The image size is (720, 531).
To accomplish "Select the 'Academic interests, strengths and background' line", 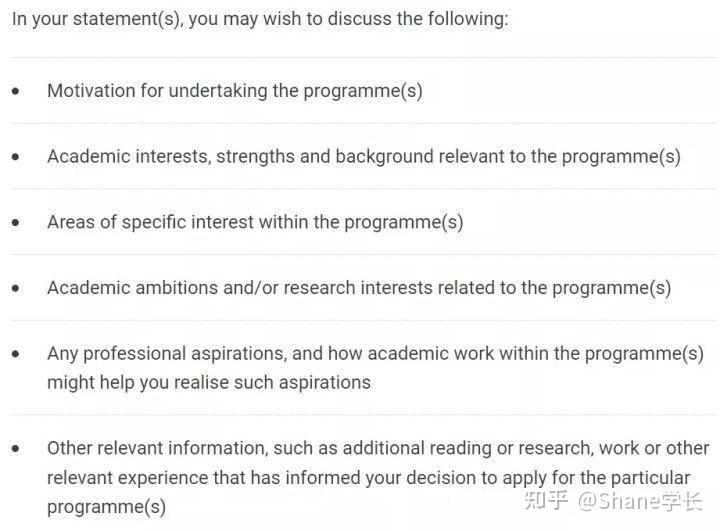I will tap(363, 157).
